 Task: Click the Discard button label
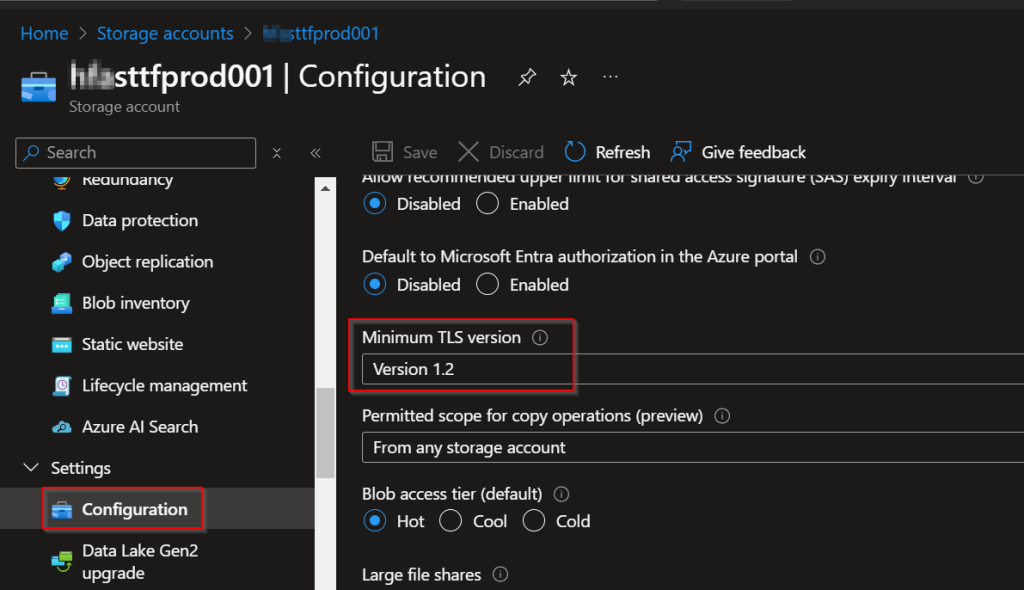coord(517,153)
